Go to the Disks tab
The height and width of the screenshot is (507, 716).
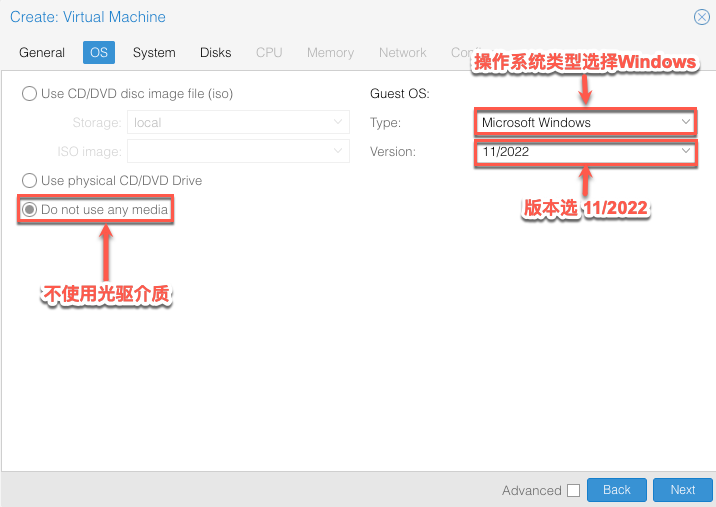[x=216, y=53]
